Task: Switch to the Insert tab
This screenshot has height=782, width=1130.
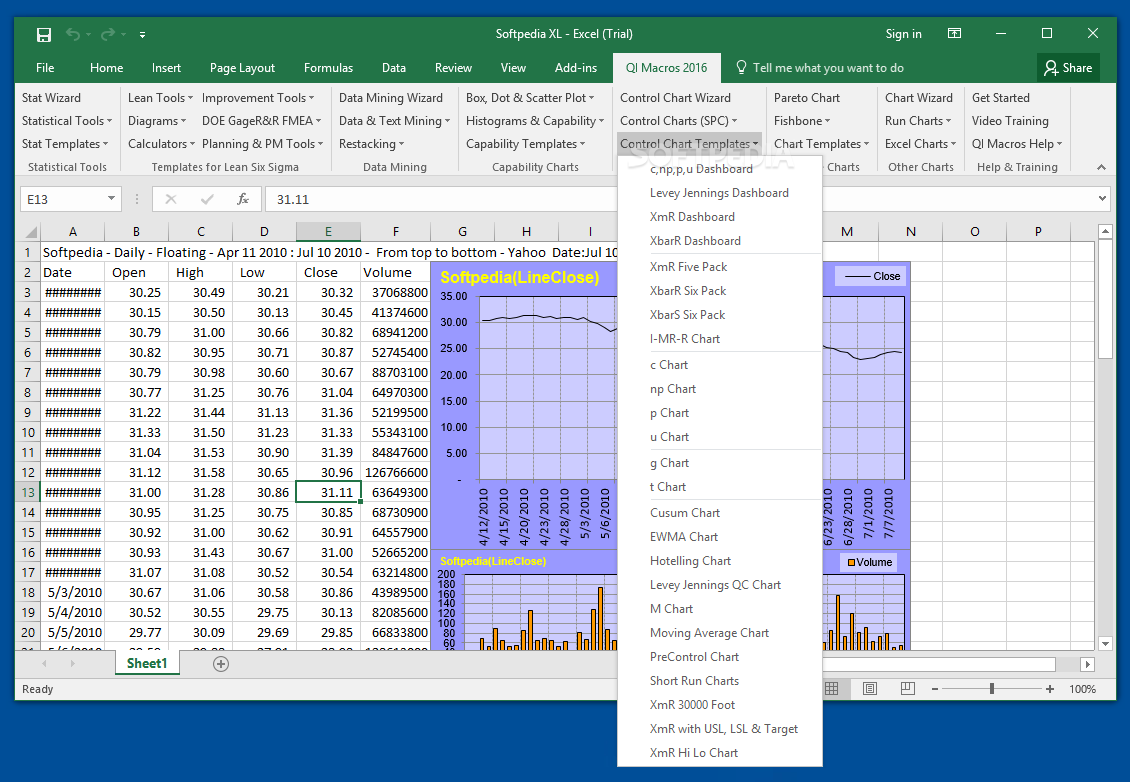Action: pos(166,68)
